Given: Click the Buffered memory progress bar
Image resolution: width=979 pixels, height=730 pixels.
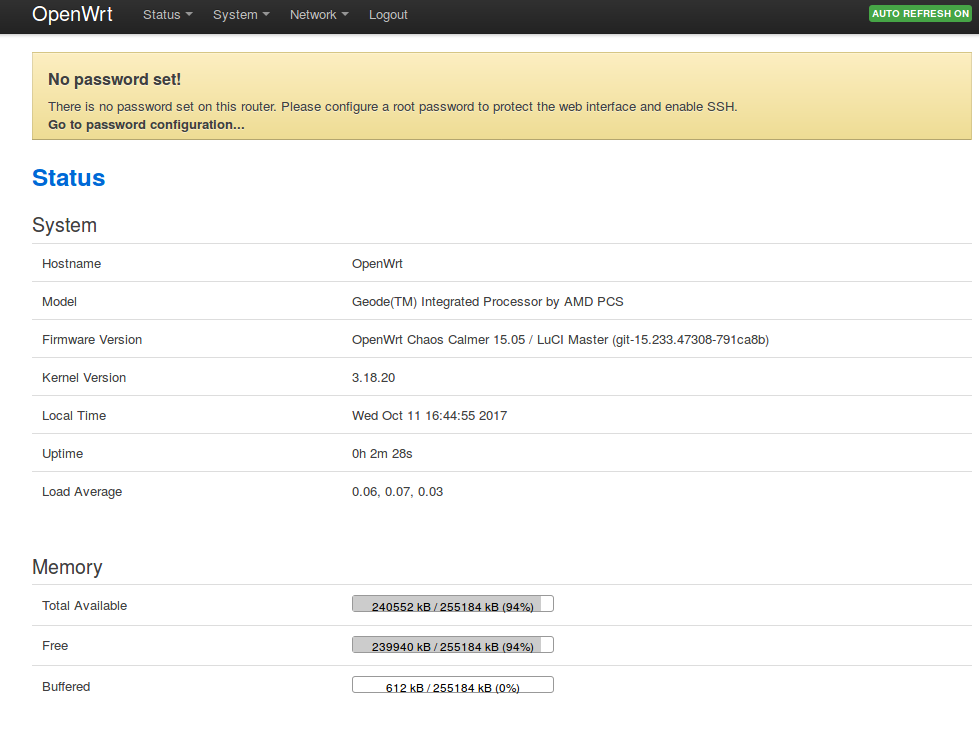Looking at the screenshot, I should [453, 685].
